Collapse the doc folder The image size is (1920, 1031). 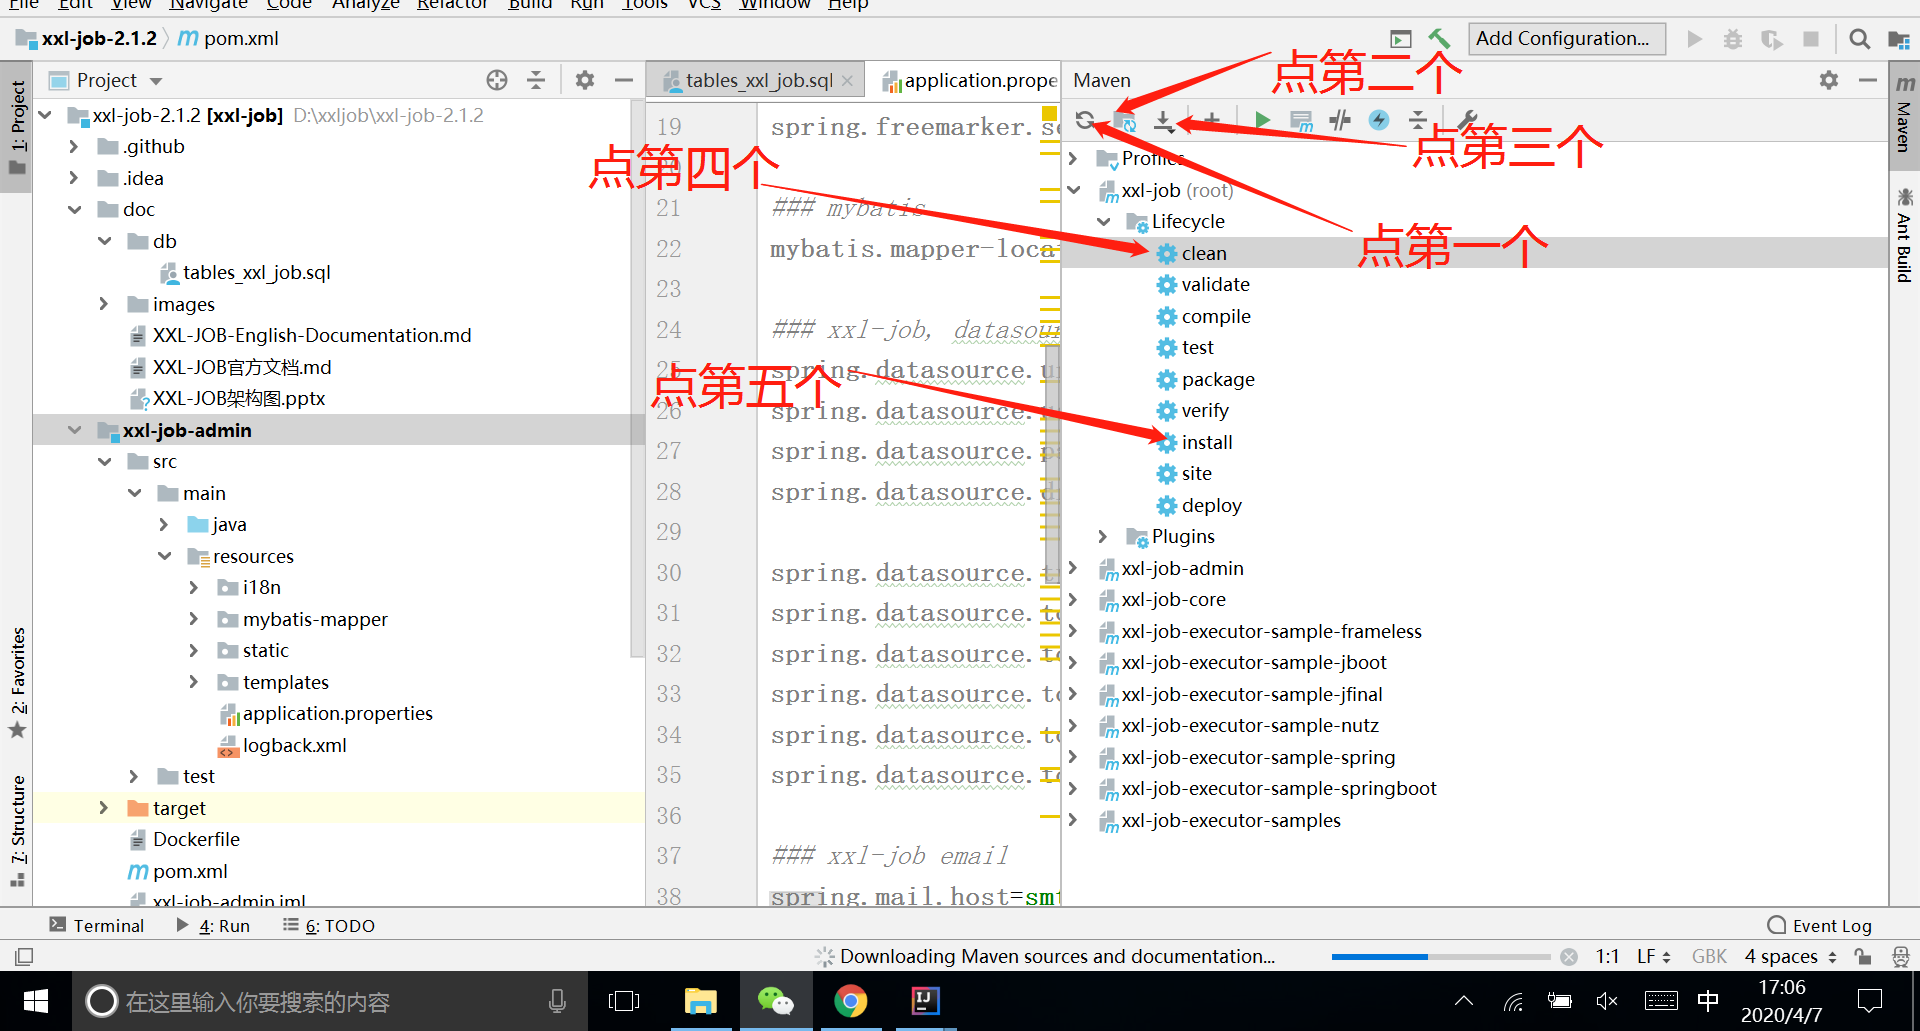[x=74, y=210]
